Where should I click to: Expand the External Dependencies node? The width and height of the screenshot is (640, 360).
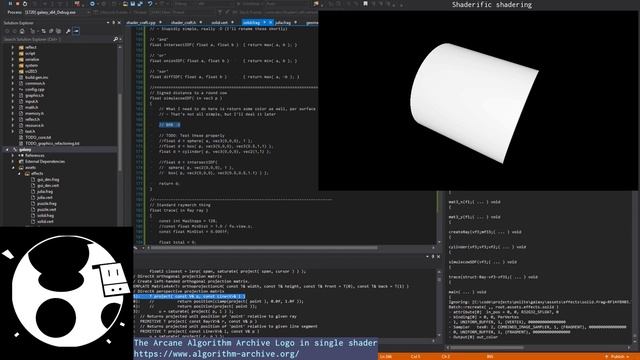[13, 162]
